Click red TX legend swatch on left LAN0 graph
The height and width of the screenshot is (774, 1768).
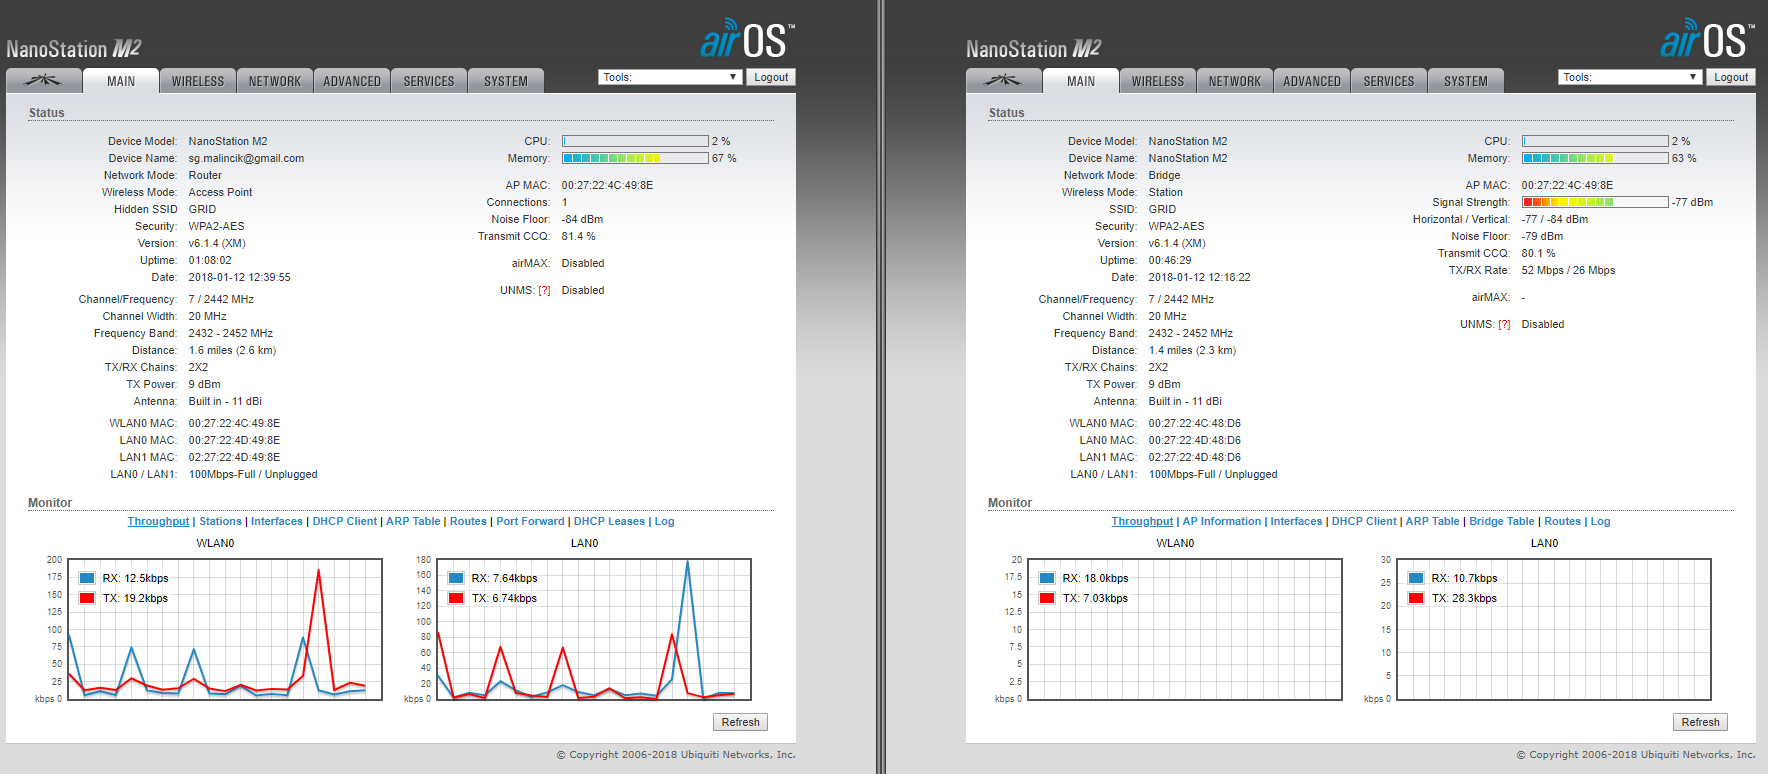click(456, 598)
